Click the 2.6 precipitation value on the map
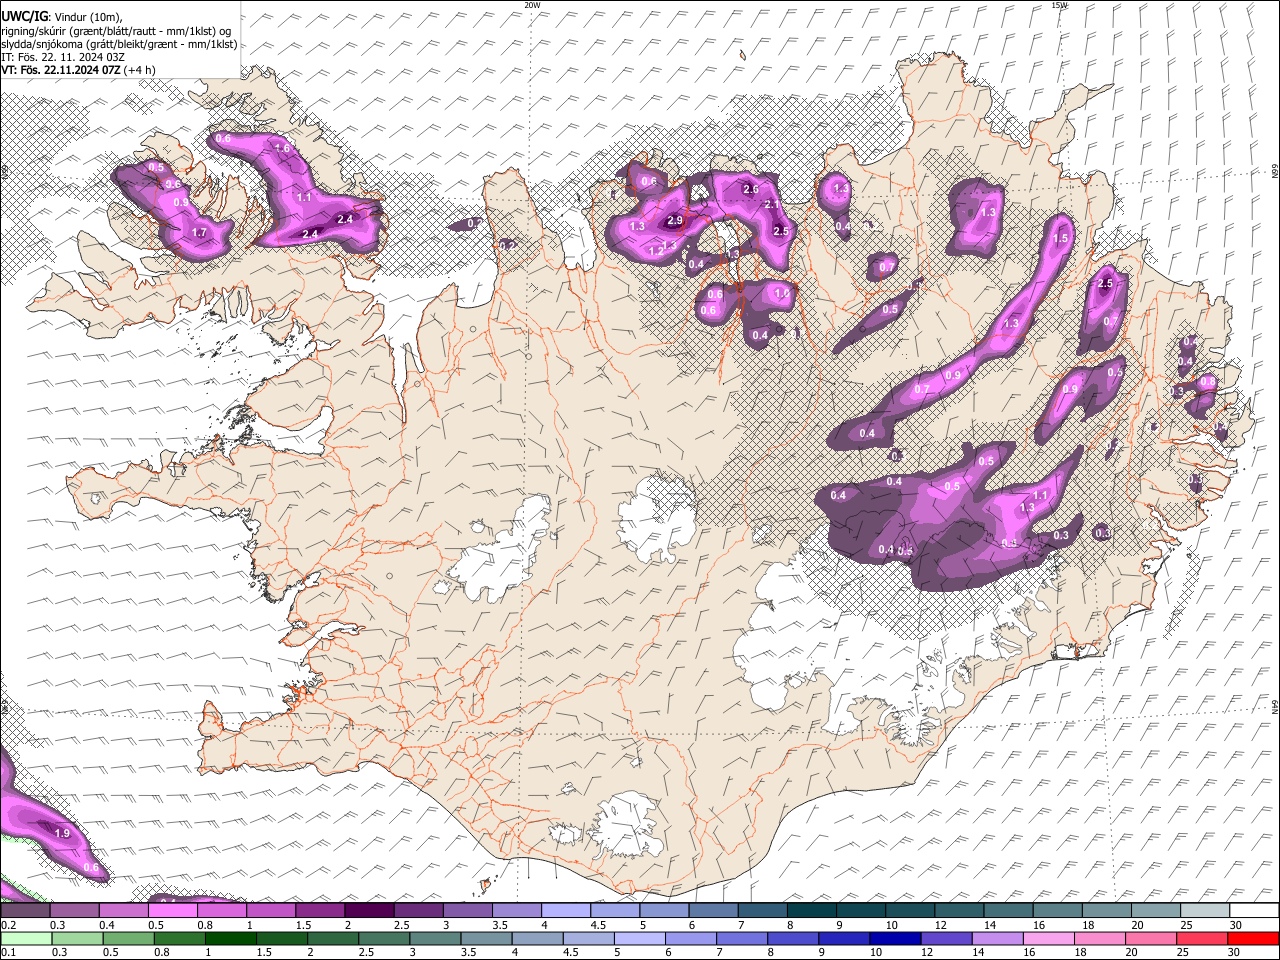The height and width of the screenshot is (960, 1280). (x=751, y=189)
